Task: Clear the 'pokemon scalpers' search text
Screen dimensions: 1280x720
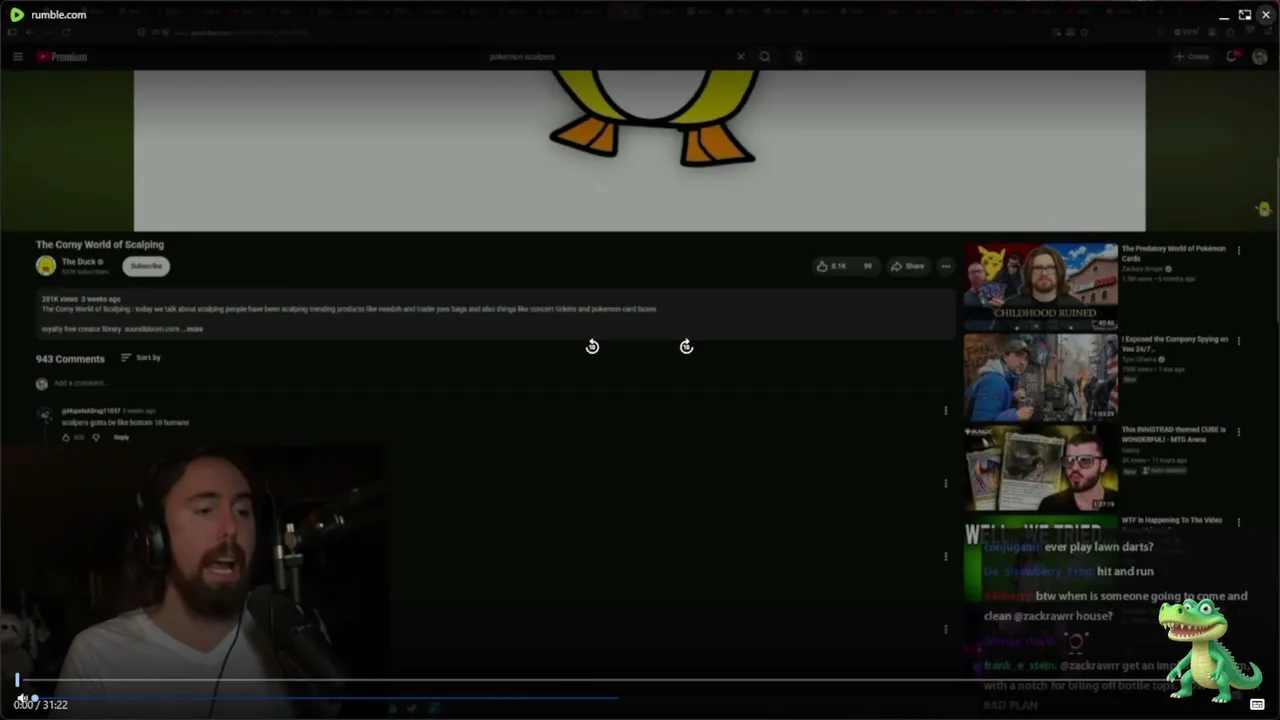Action: coord(740,57)
